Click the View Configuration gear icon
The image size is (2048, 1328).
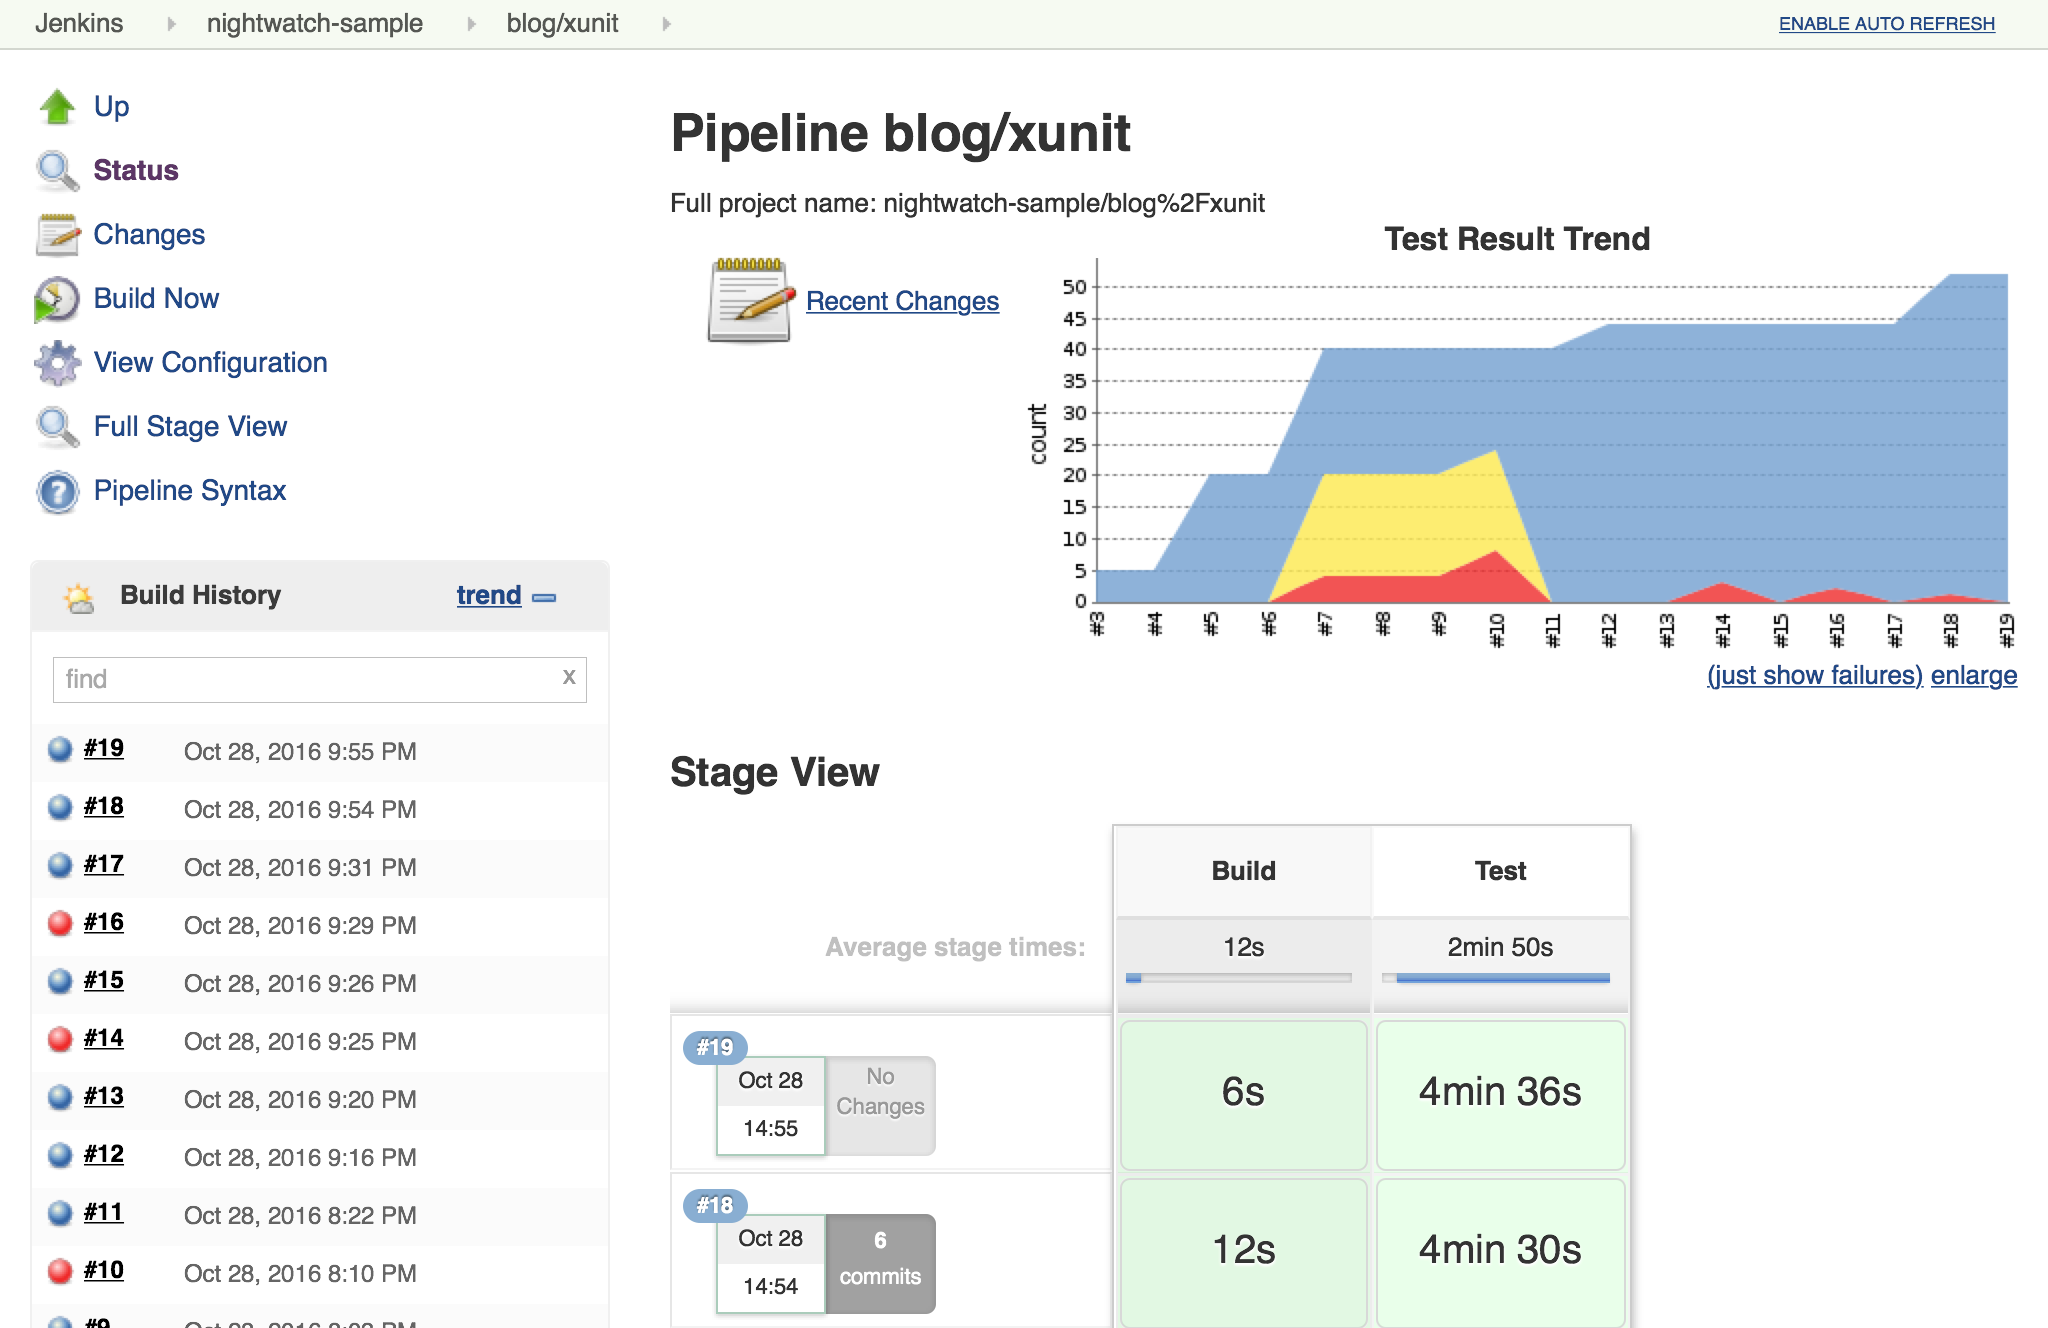tap(57, 363)
